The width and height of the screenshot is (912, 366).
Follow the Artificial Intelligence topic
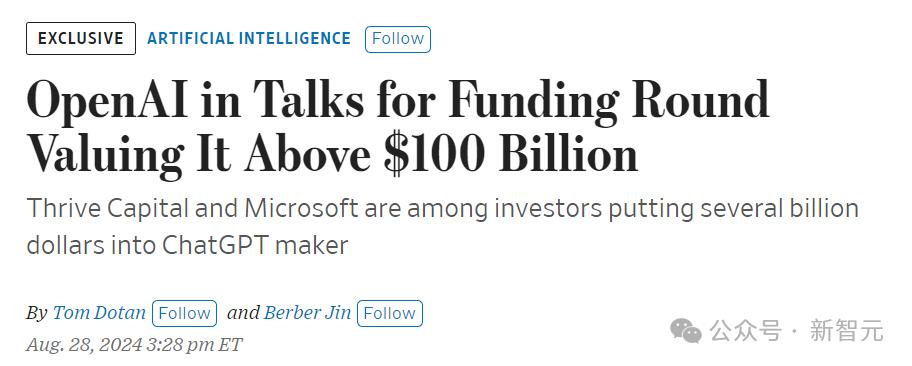pyautogui.click(x=398, y=39)
